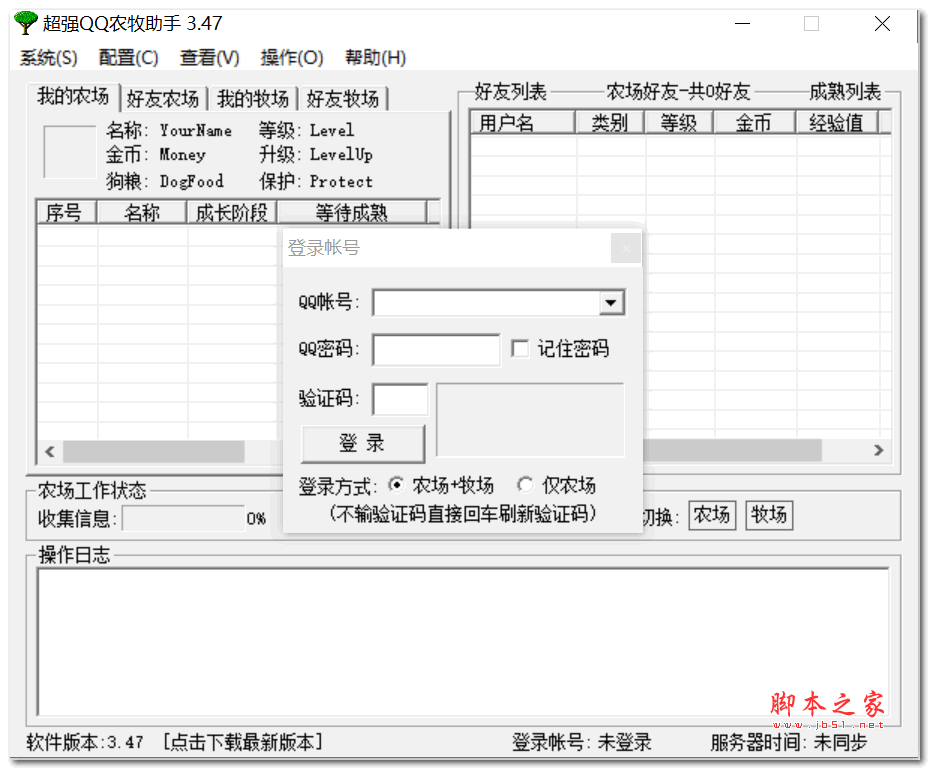The width and height of the screenshot is (931, 771).
Task: Switch to the 好友牧场 tab
Action: (344, 97)
